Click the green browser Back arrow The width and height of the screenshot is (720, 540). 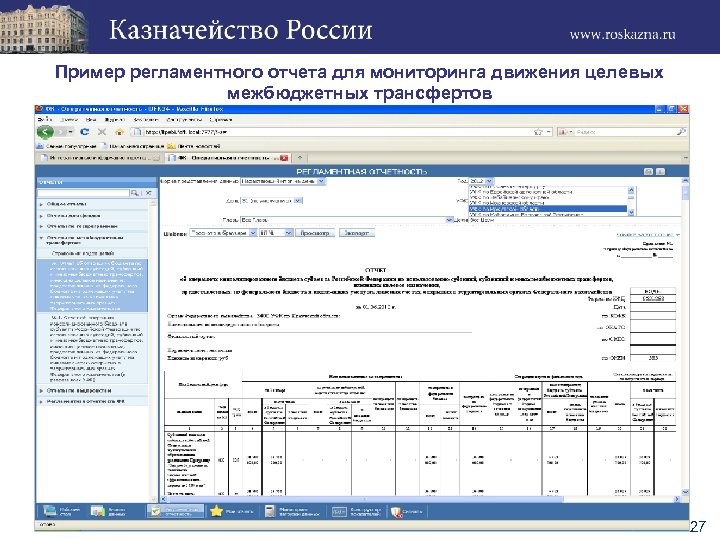pyautogui.click(x=45, y=132)
